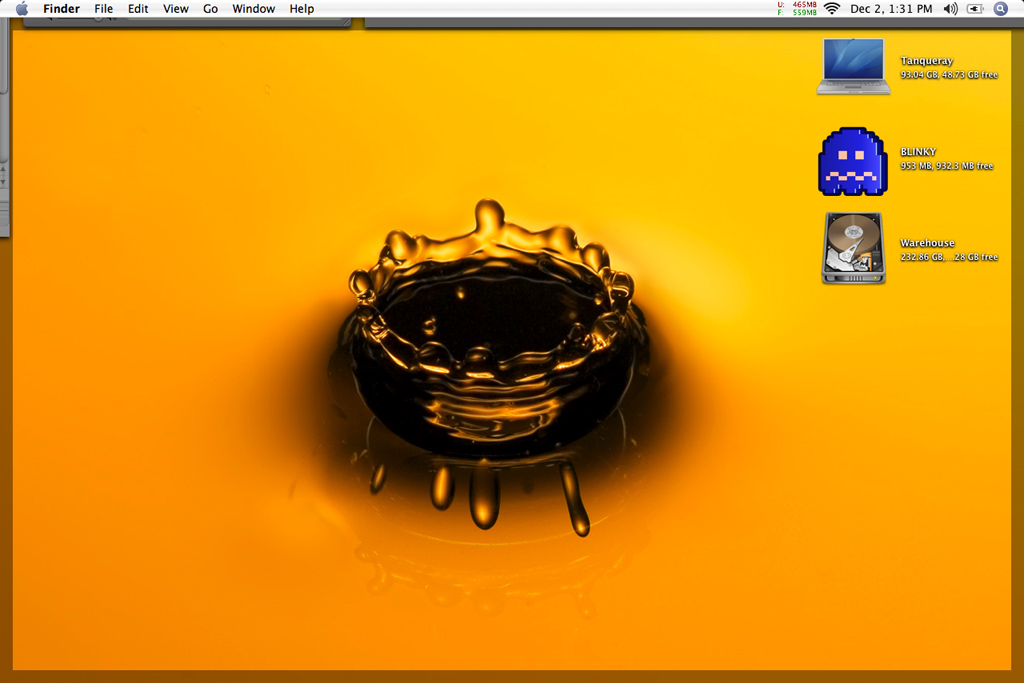The height and width of the screenshot is (683, 1024).
Task: Click the BLINKY volume label
Action: click(918, 151)
